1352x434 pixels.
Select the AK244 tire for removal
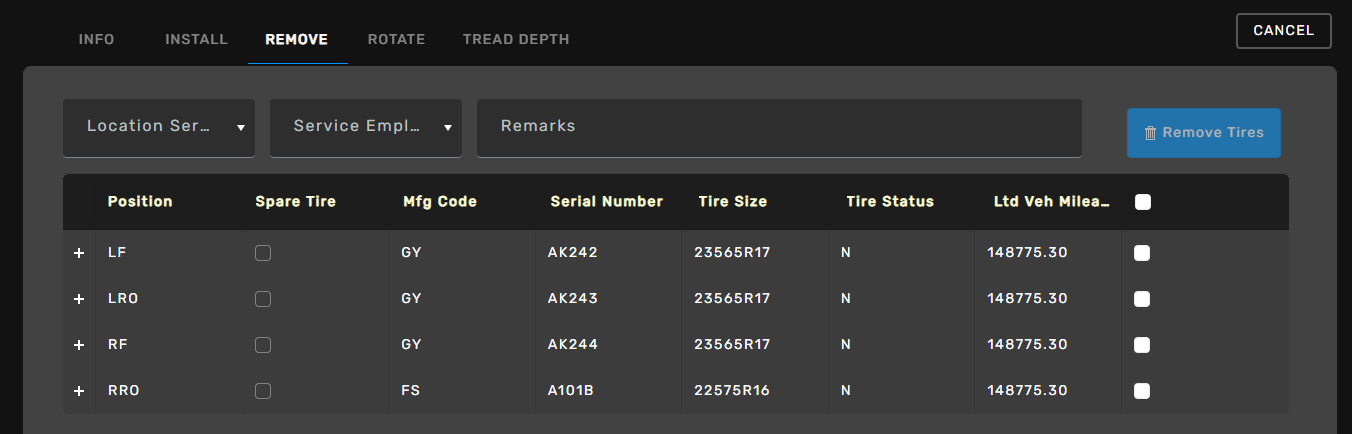[x=1142, y=345]
